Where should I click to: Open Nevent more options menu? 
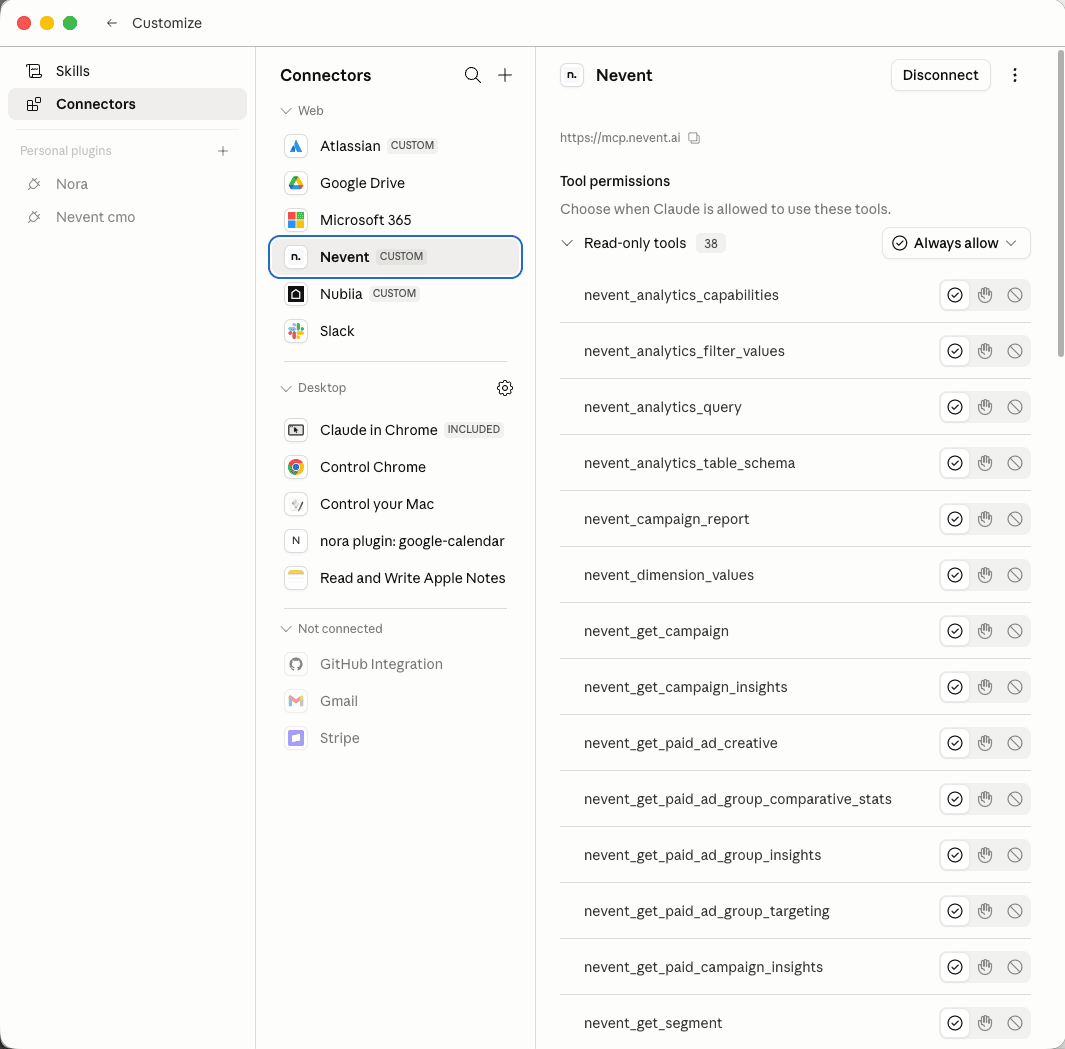[1015, 75]
